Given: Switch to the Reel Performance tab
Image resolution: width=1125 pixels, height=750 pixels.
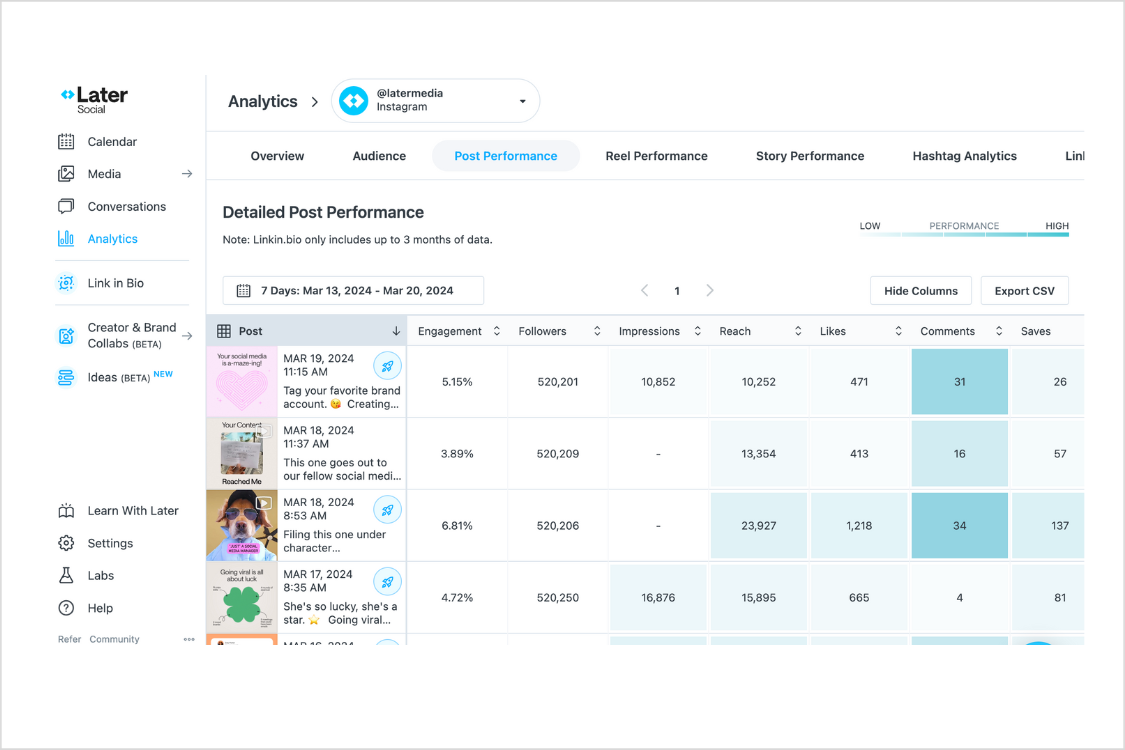Looking at the screenshot, I should click(657, 156).
